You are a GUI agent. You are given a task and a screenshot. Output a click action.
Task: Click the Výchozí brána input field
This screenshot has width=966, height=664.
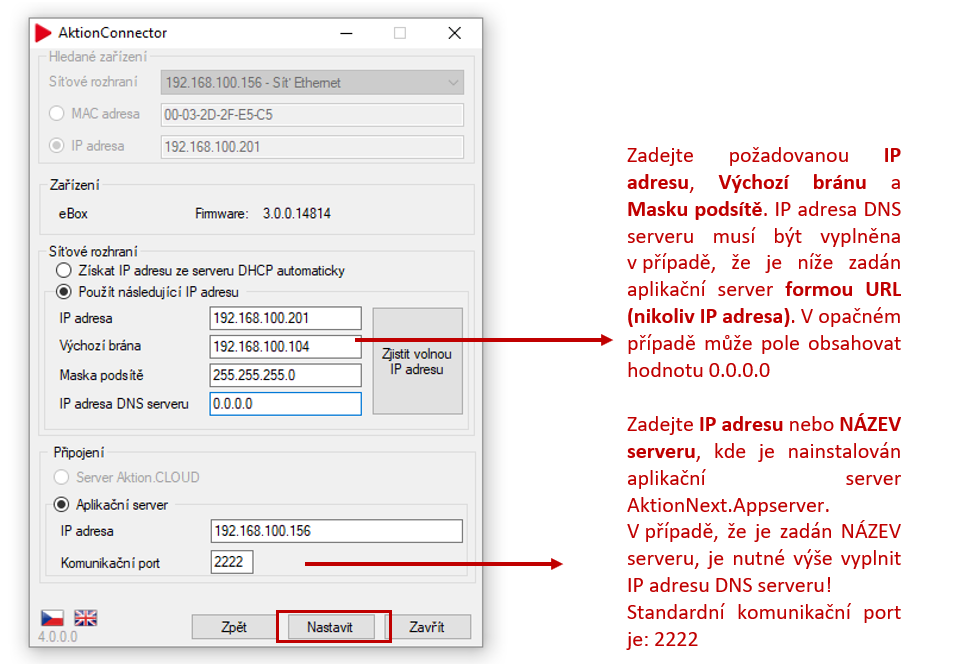coord(285,347)
